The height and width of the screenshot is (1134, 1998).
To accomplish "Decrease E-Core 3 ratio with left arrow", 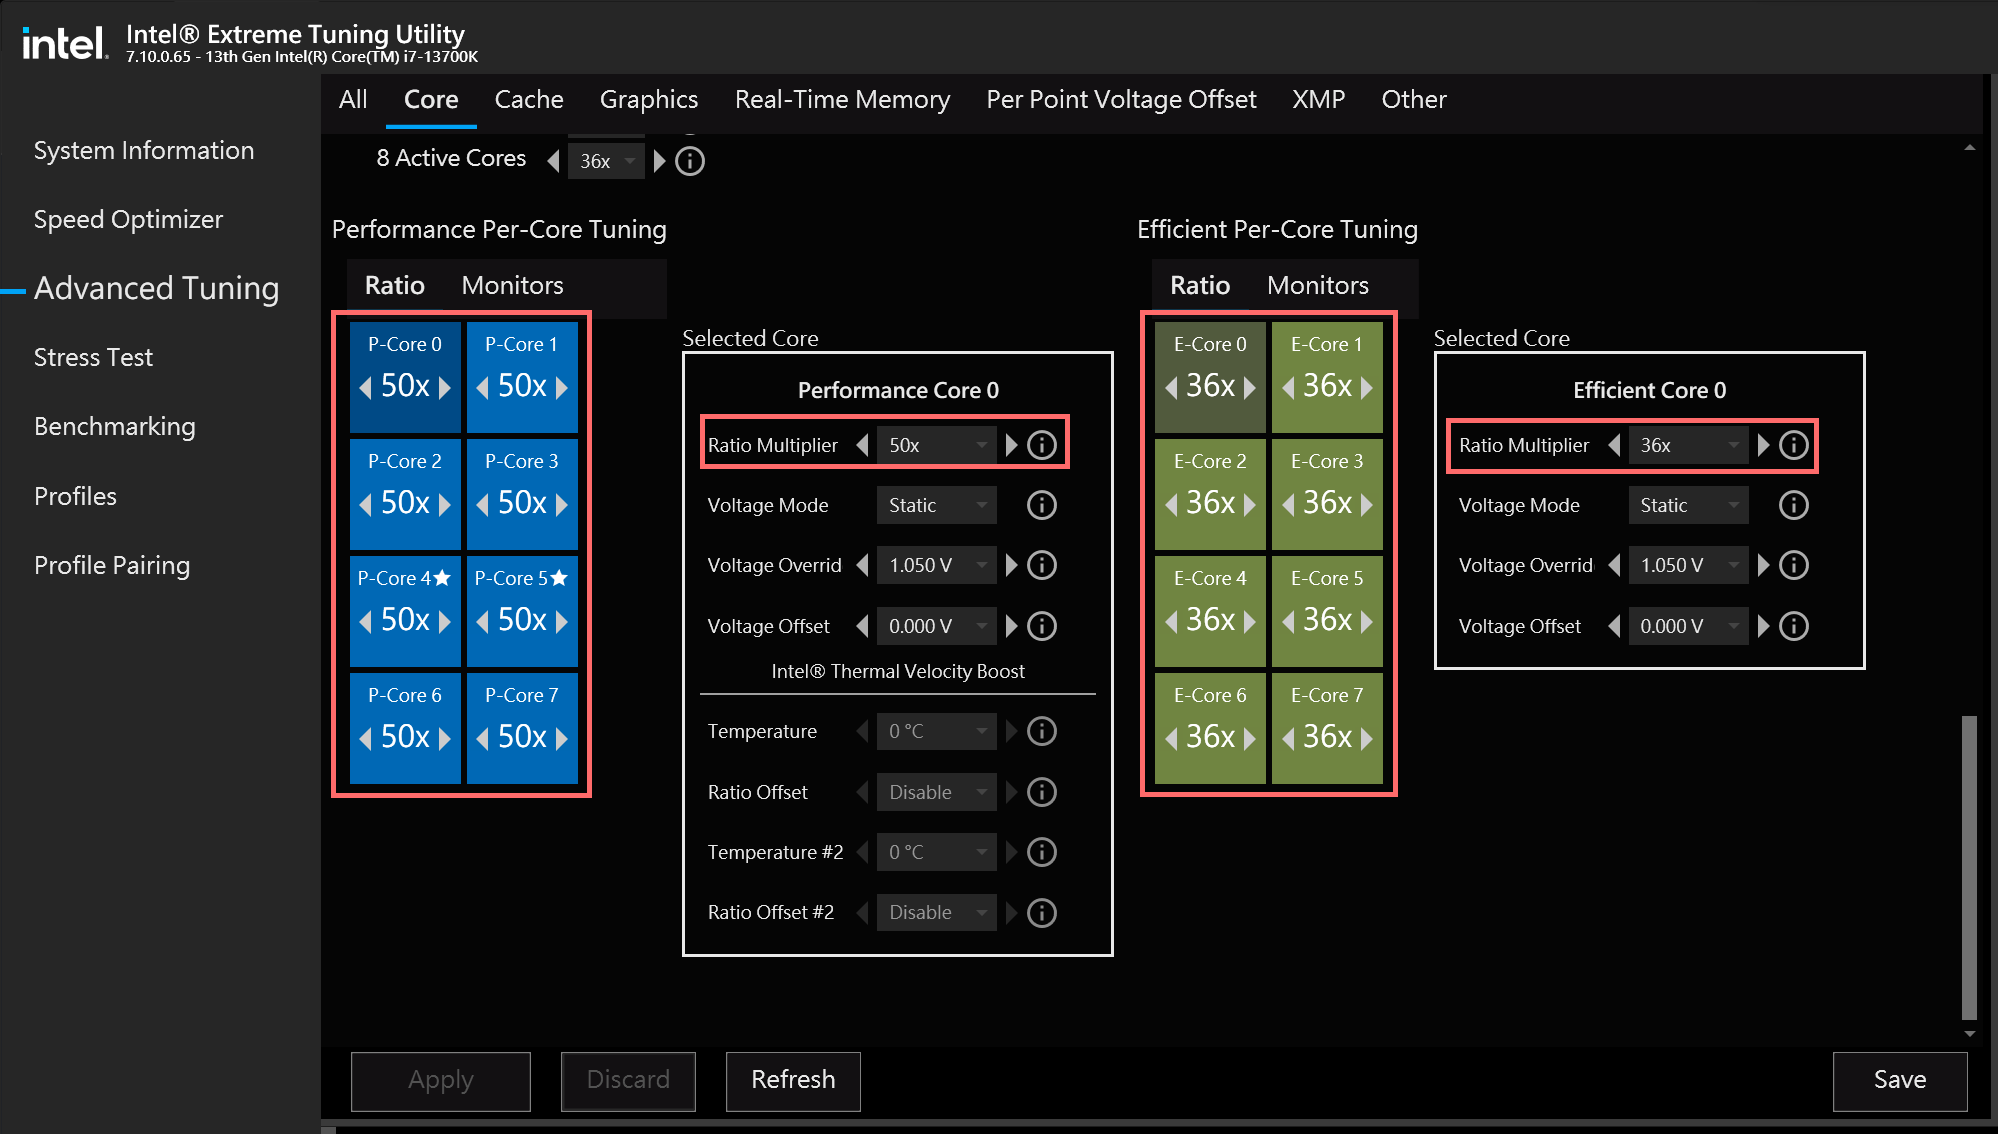I will coord(1288,504).
